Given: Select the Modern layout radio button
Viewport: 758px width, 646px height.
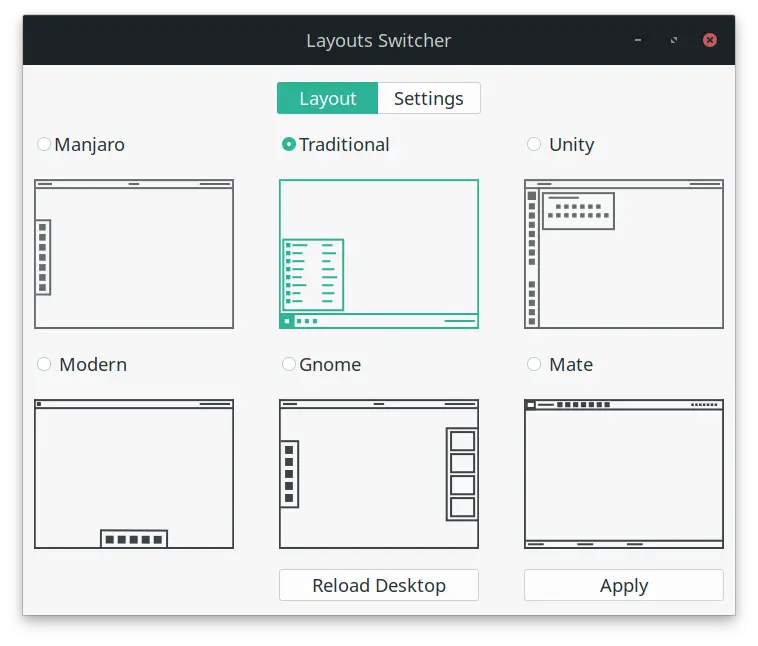Looking at the screenshot, I should point(44,364).
